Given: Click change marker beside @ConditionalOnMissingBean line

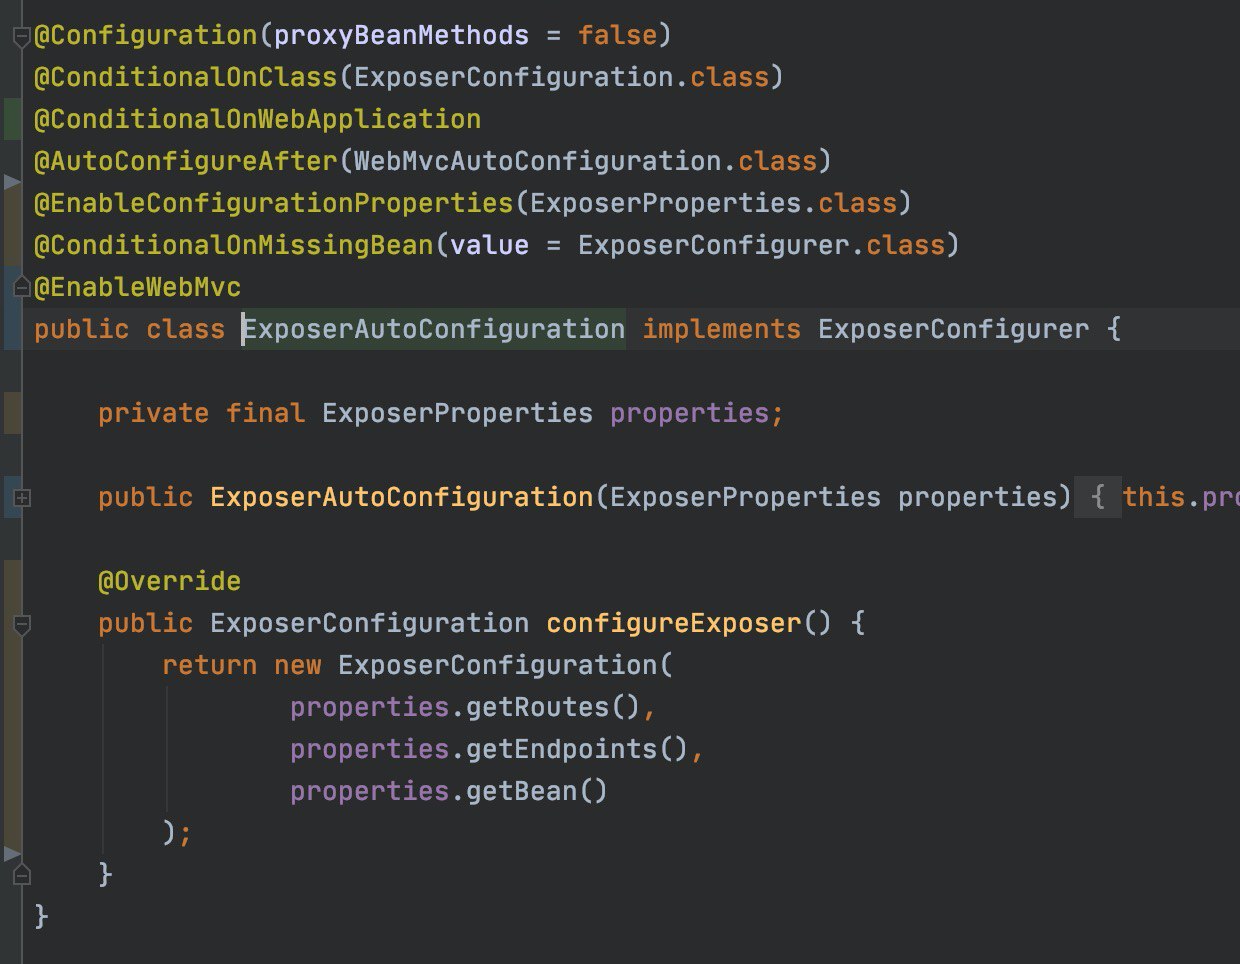Looking at the screenshot, I should point(11,245).
